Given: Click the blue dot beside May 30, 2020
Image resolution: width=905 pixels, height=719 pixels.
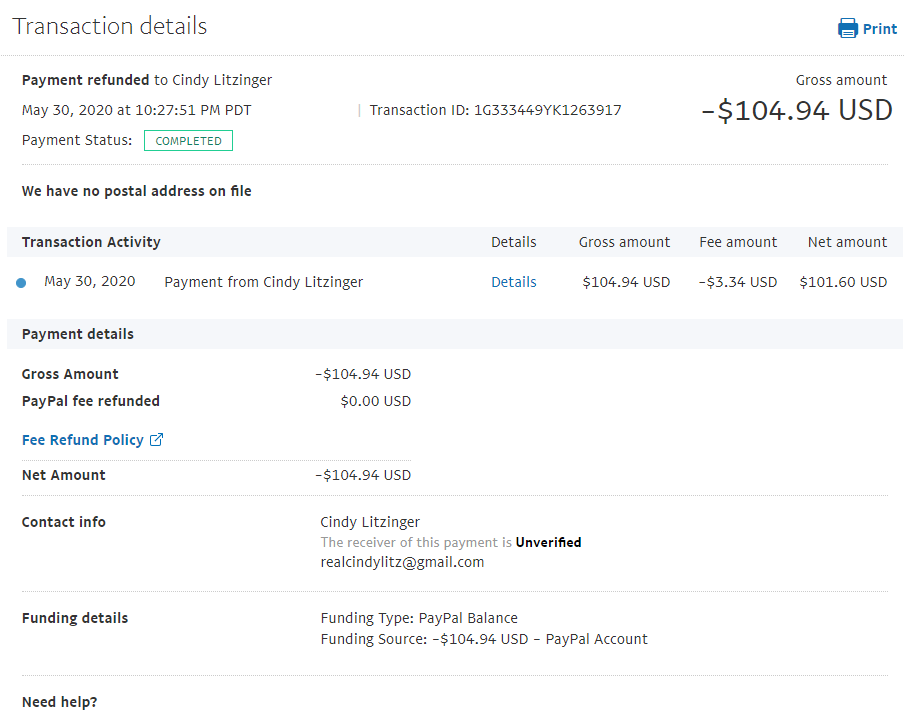Looking at the screenshot, I should pos(21,283).
